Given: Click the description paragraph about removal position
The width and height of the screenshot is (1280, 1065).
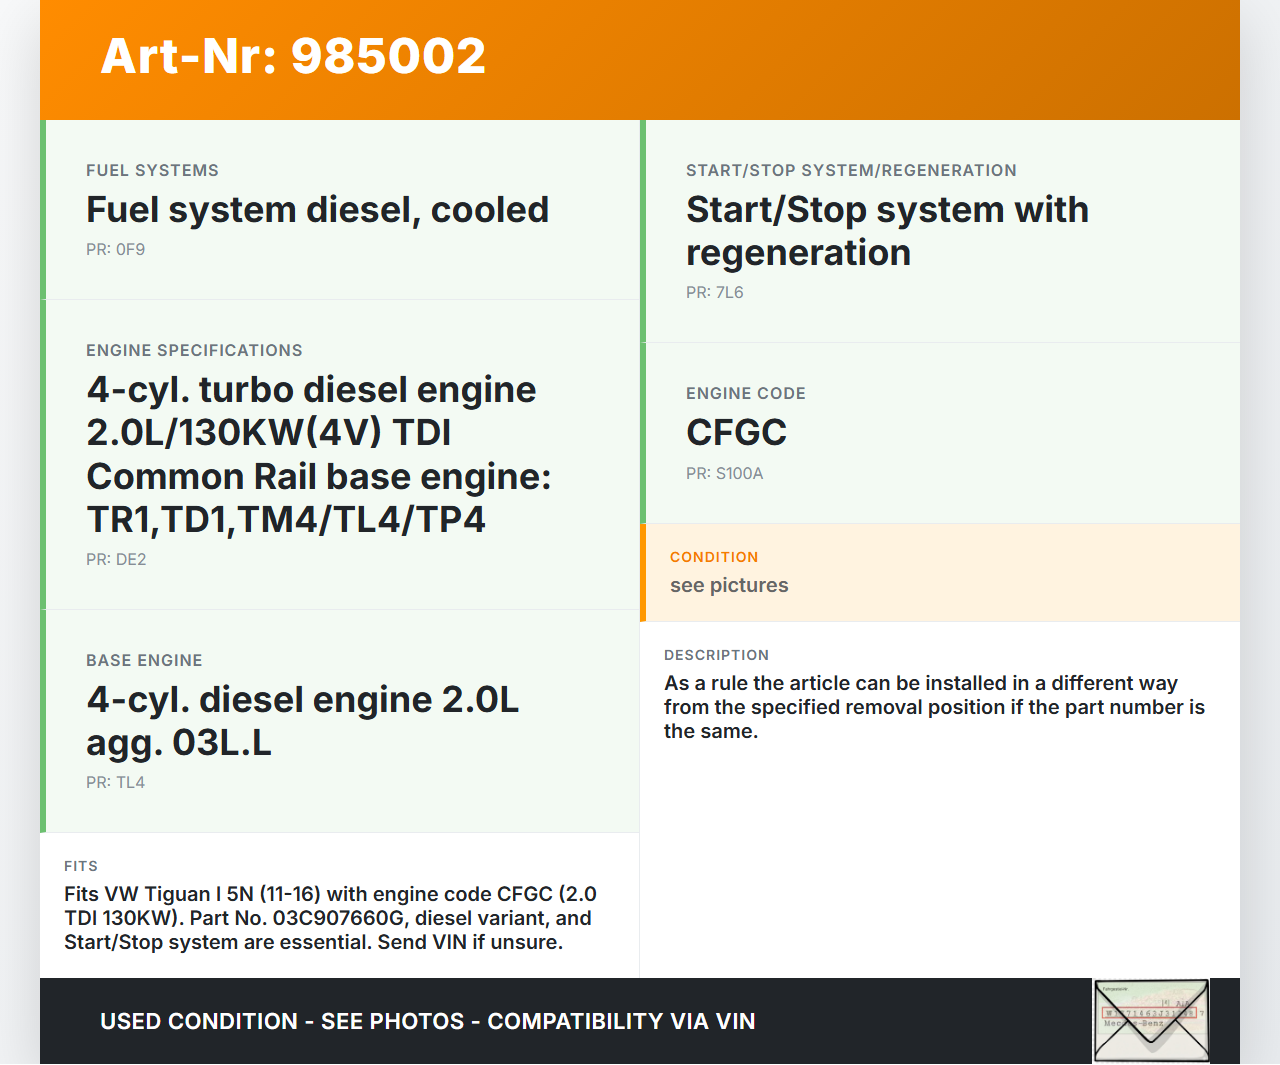Looking at the screenshot, I should pos(934,707).
